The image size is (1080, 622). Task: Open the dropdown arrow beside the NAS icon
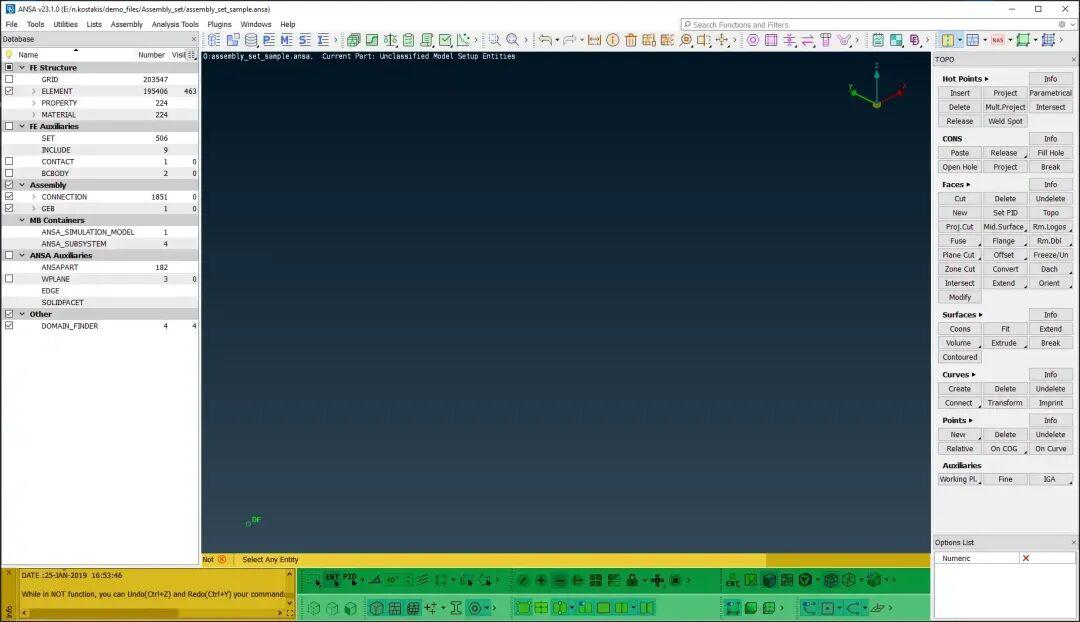coord(1010,40)
